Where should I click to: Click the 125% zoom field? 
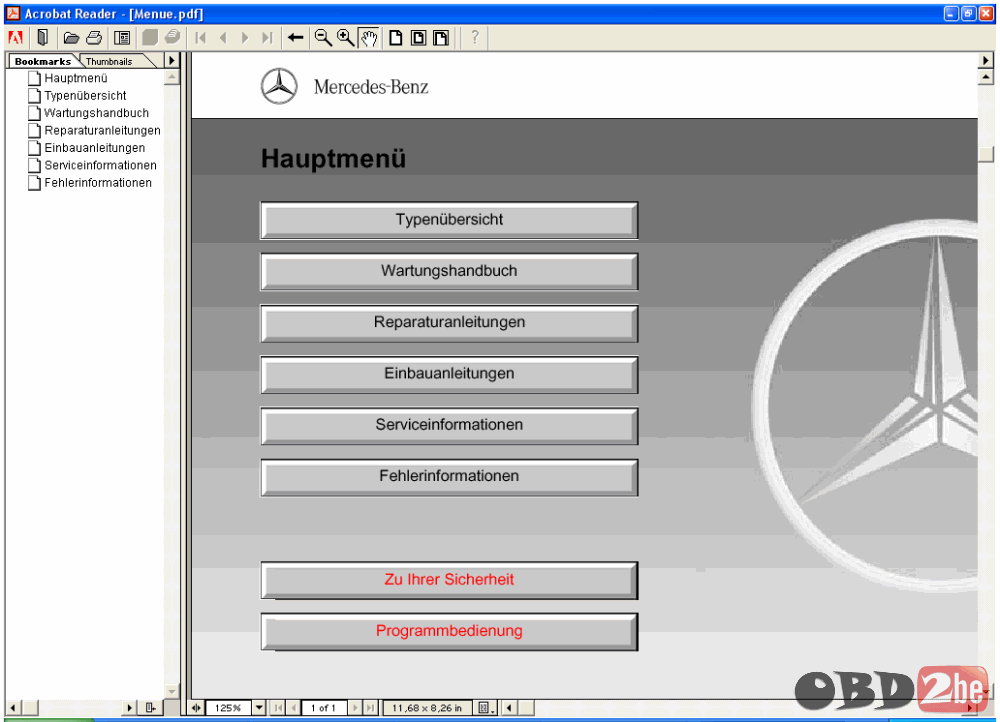228,707
